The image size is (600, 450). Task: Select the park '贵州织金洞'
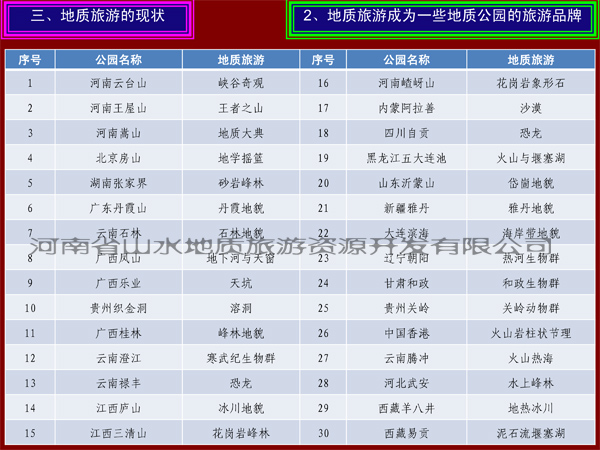(119, 308)
